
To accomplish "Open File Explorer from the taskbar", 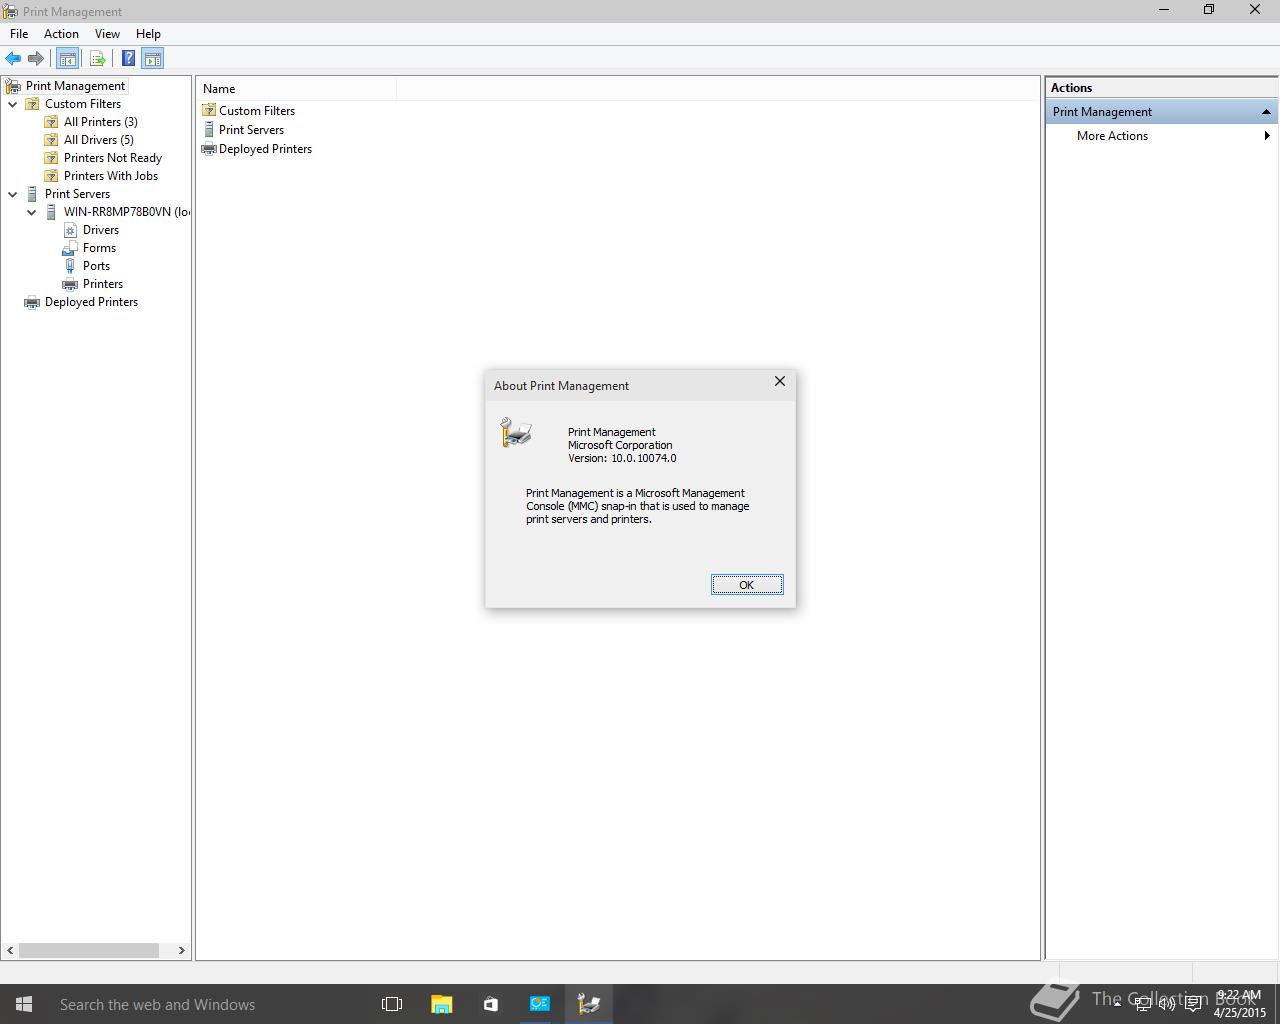I will [441, 1004].
